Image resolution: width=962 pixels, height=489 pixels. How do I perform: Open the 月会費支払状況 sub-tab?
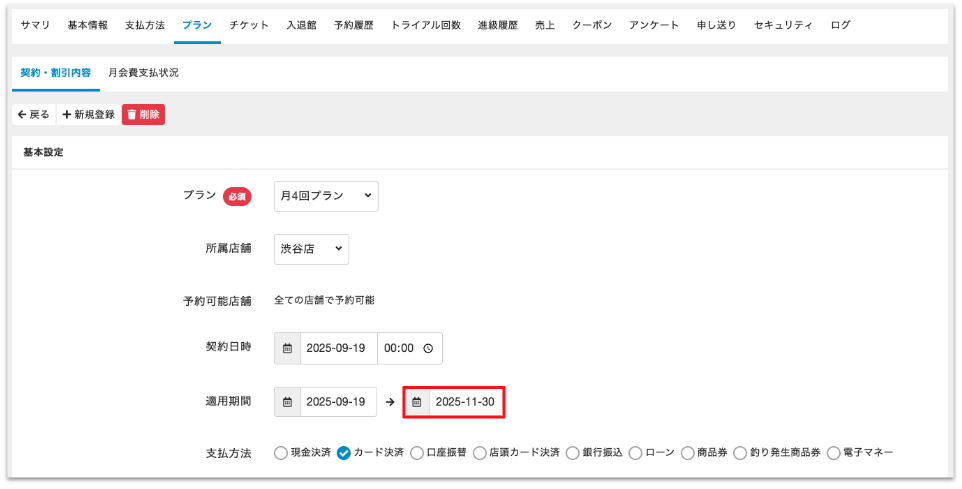144,73
